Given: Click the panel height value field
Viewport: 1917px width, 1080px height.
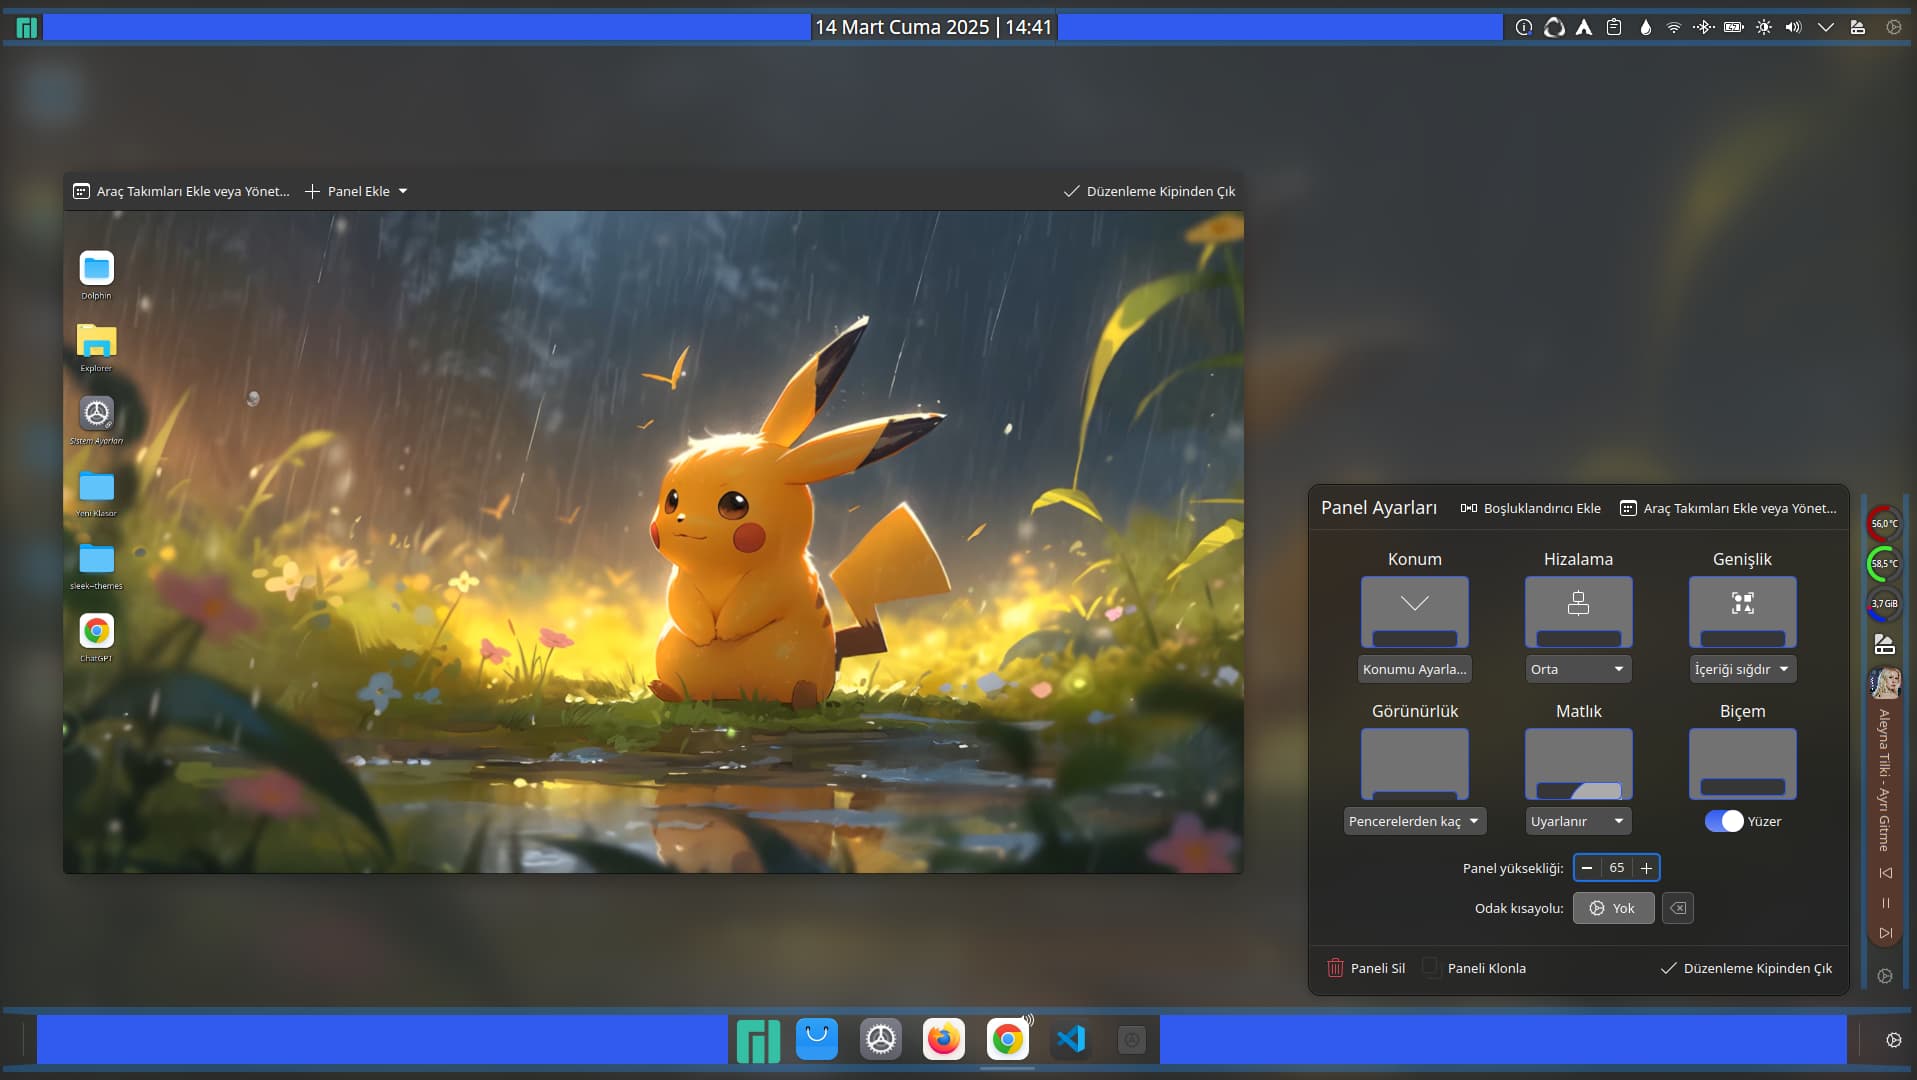Looking at the screenshot, I should click(1617, 868).
